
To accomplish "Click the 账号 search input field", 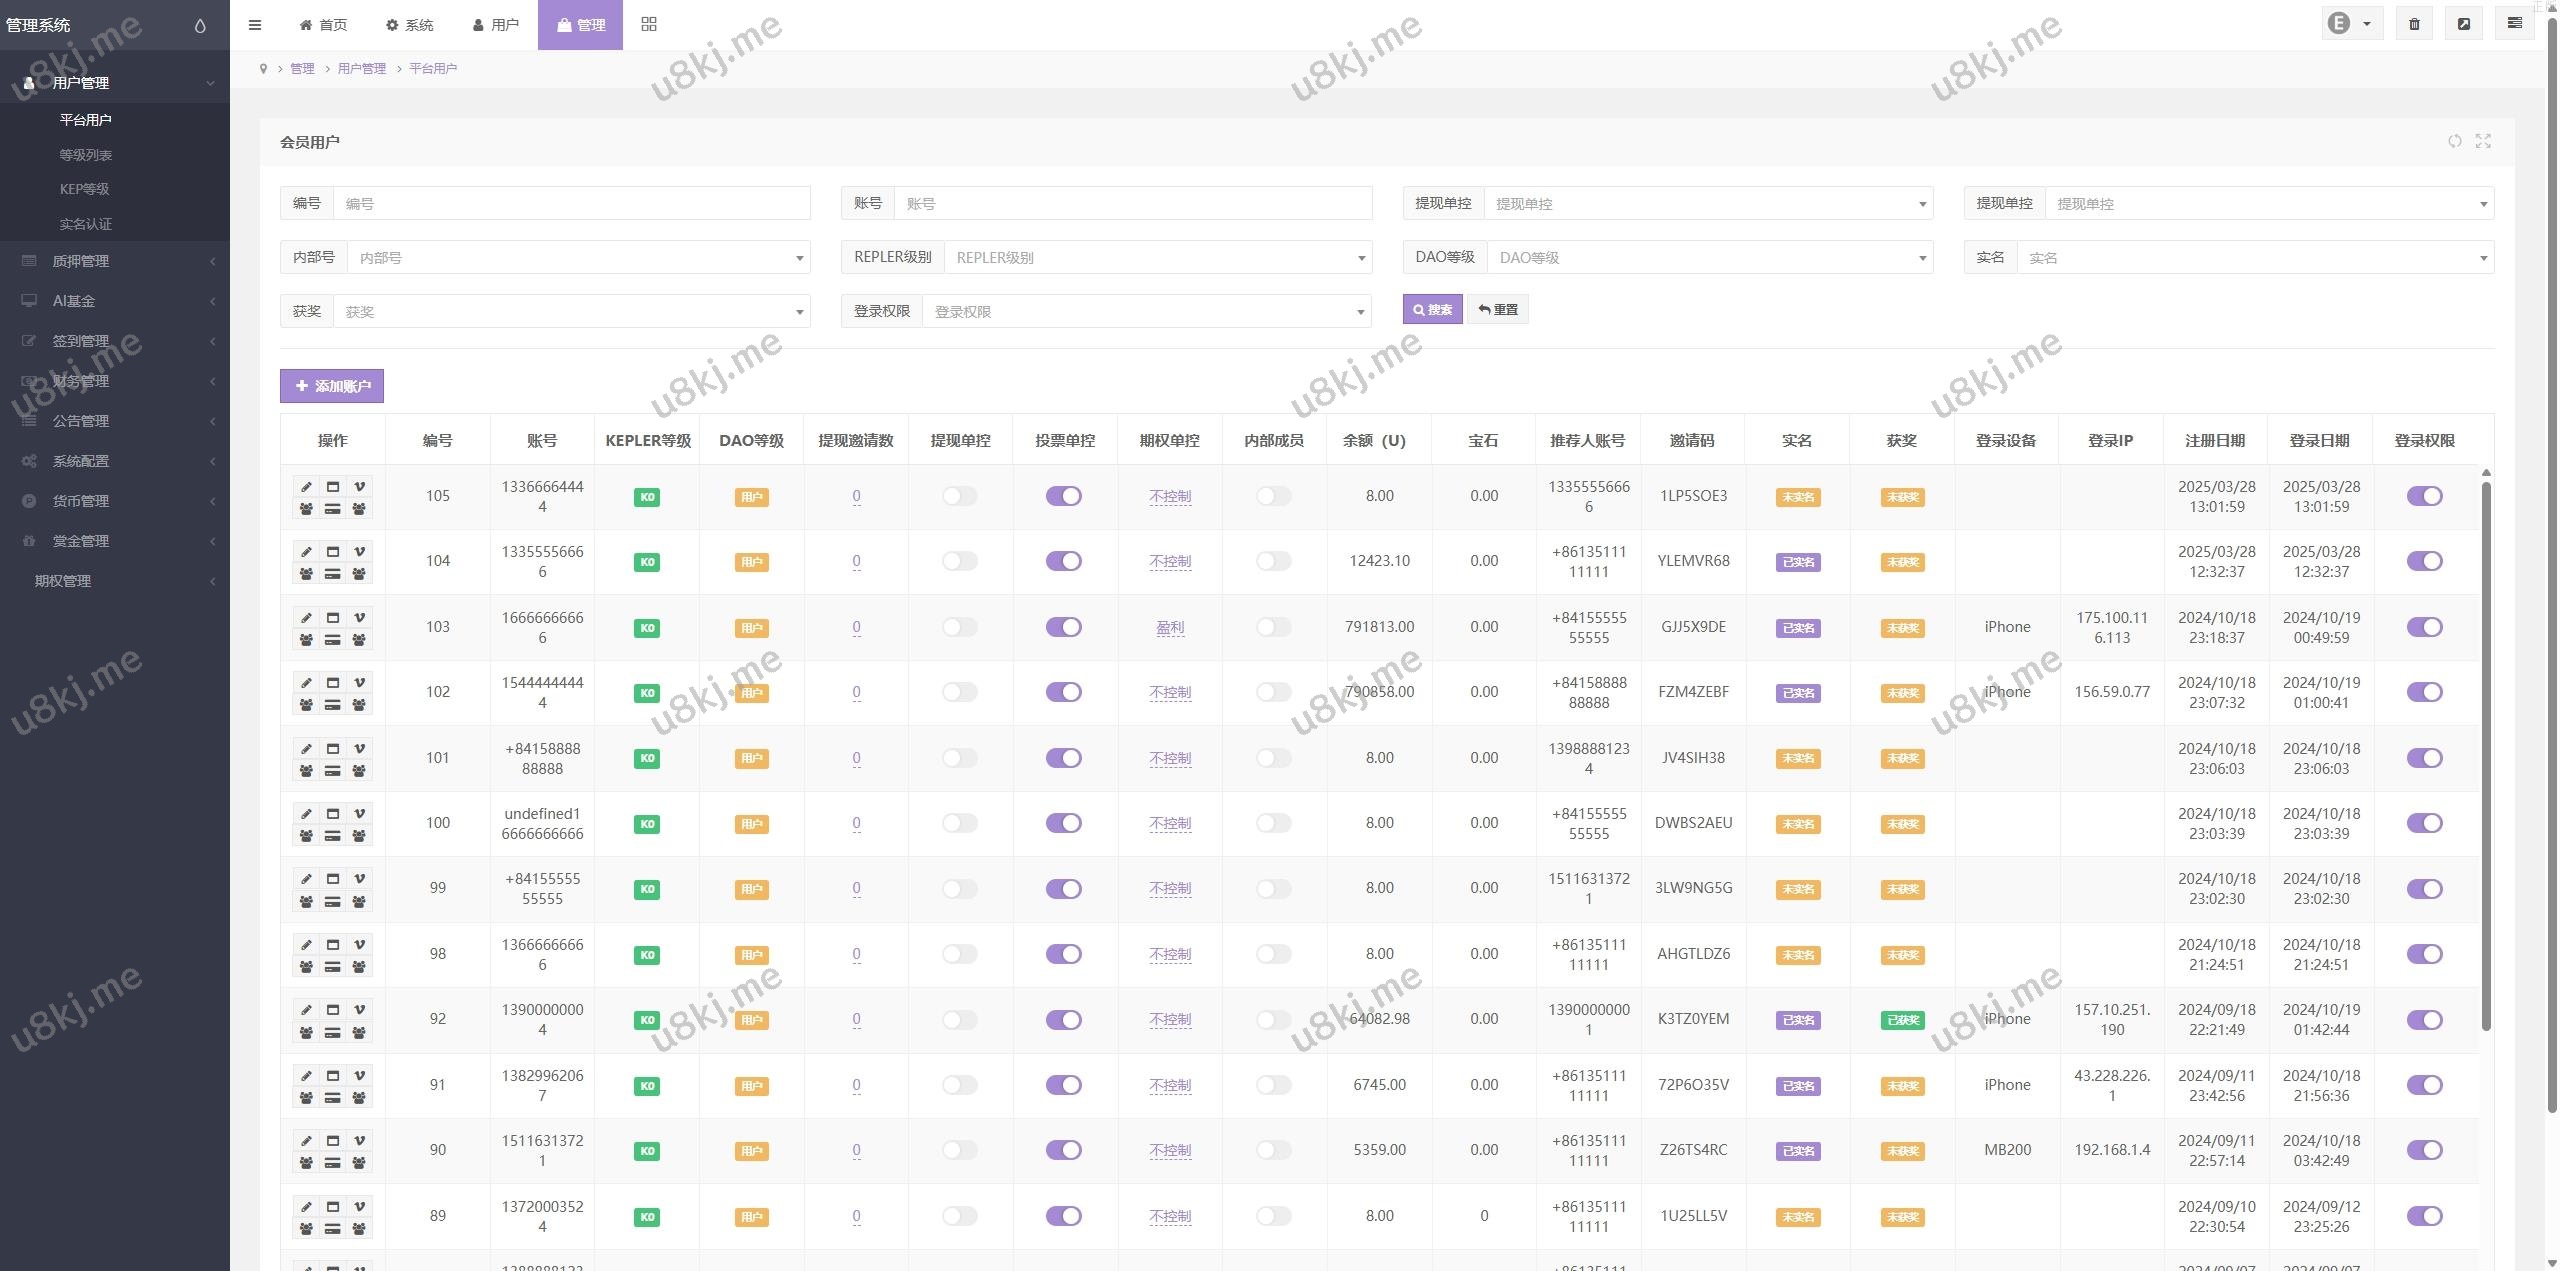I will 1132,204.
